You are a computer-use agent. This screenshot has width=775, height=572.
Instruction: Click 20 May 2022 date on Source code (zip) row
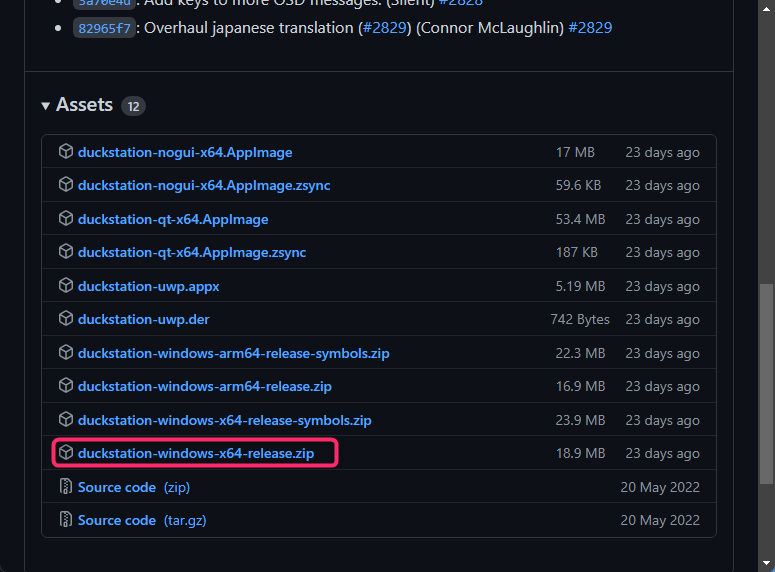point(660,487)
